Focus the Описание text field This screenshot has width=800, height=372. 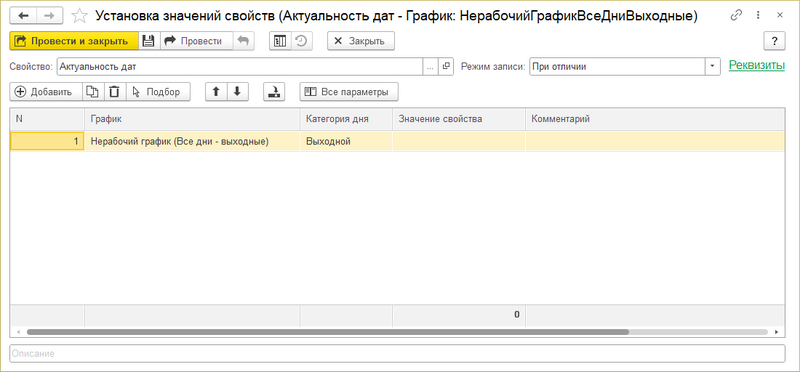tap(397, 353)
